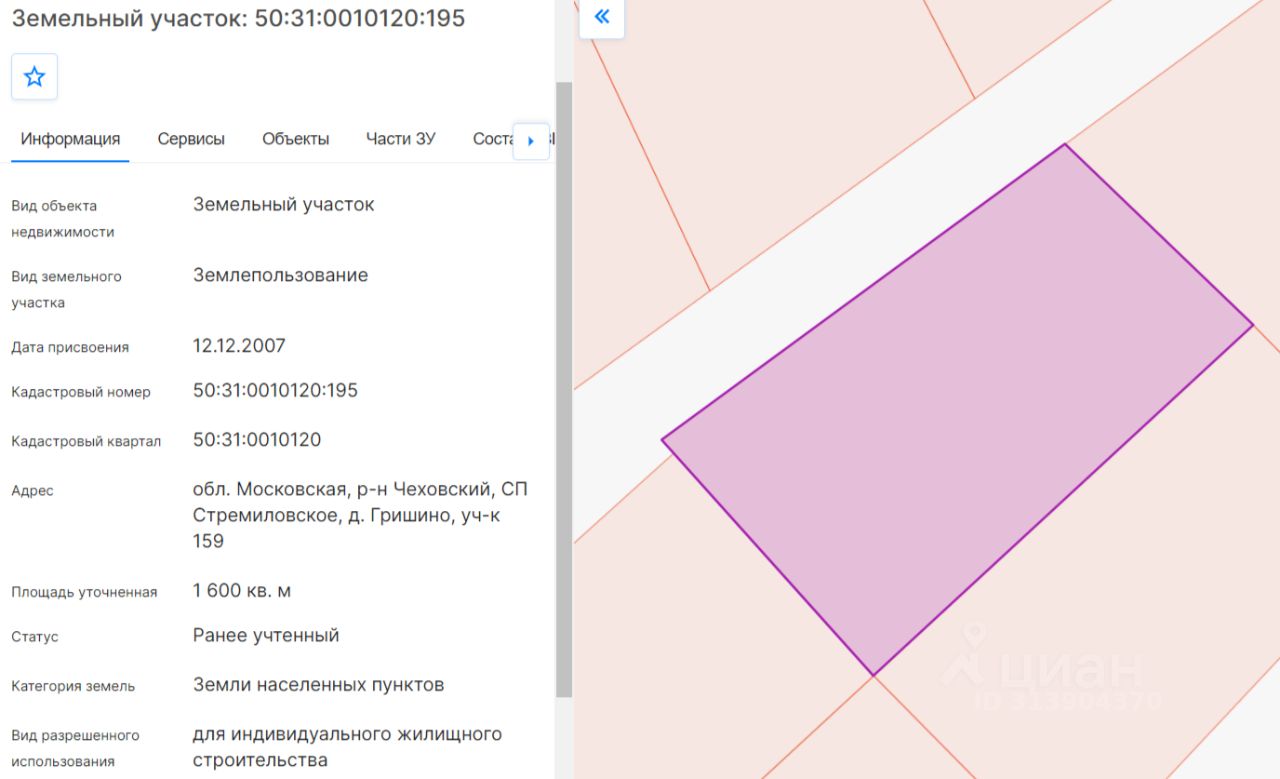Click the assignment date 12.12.2007

click(x=239, y=346)
